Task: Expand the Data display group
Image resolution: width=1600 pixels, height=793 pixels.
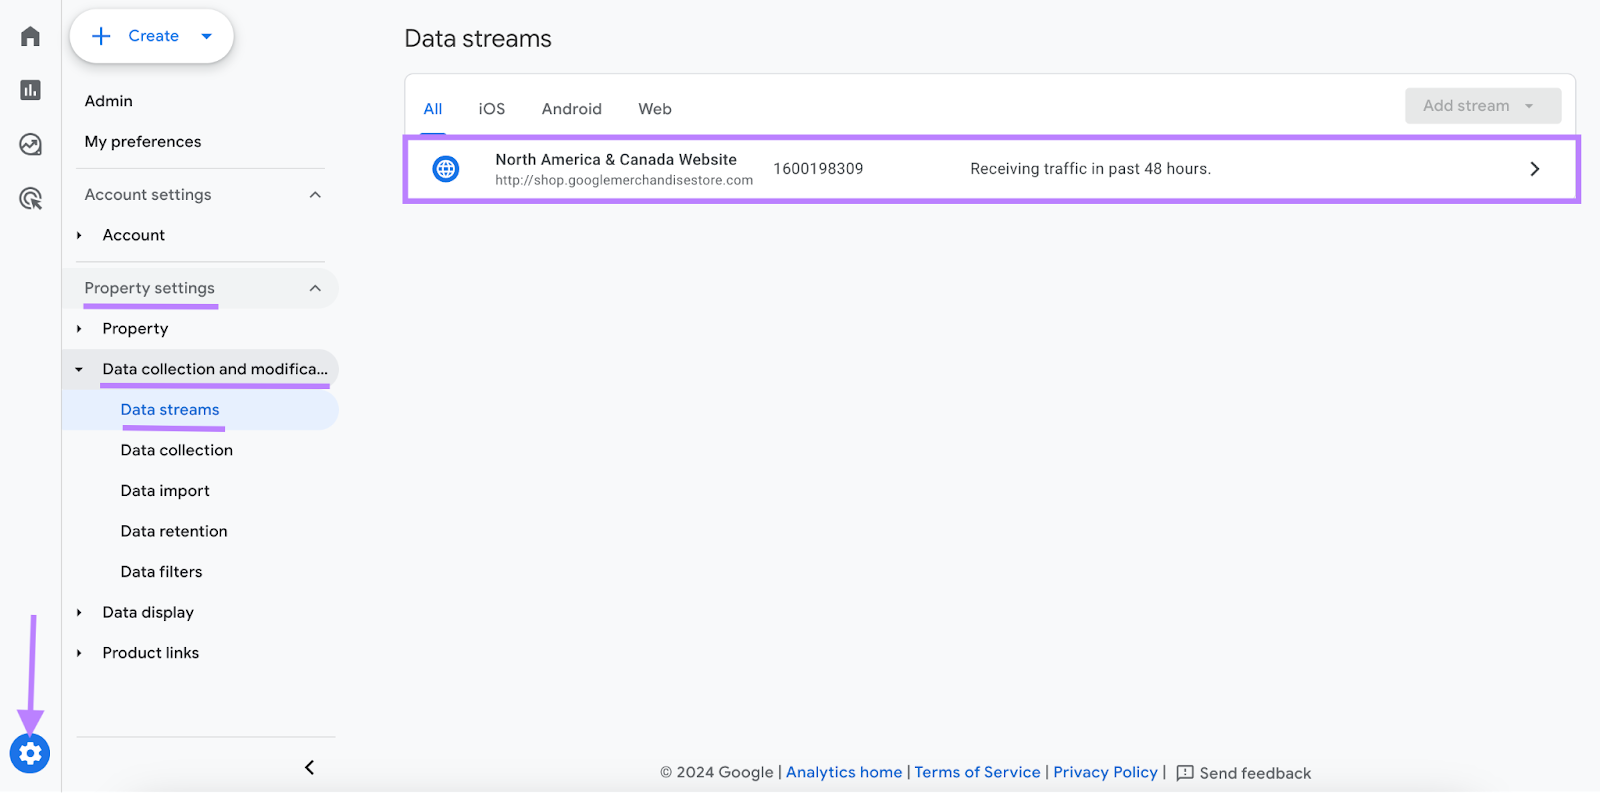Action: [x=79, y=612]
